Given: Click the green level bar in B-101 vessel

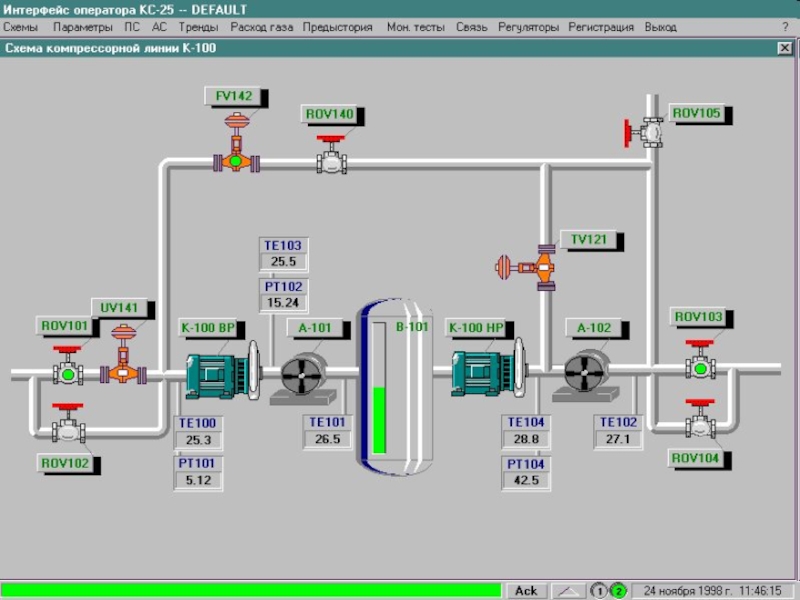Looking at the screenshot, I should point(380,419).
